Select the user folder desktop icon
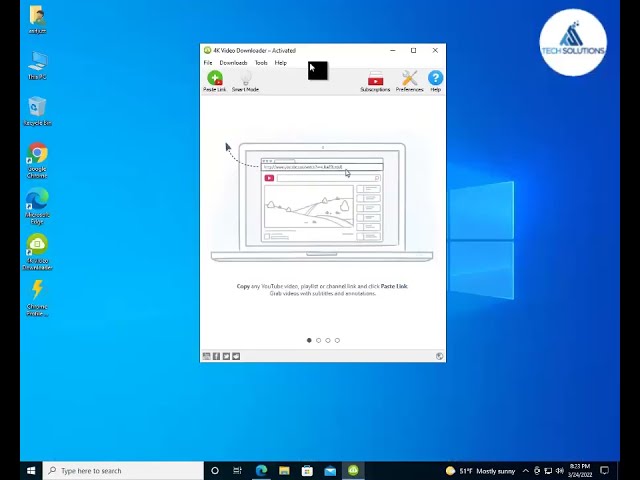Viewport: 640px width, 480px height. (x=37, y=20)
